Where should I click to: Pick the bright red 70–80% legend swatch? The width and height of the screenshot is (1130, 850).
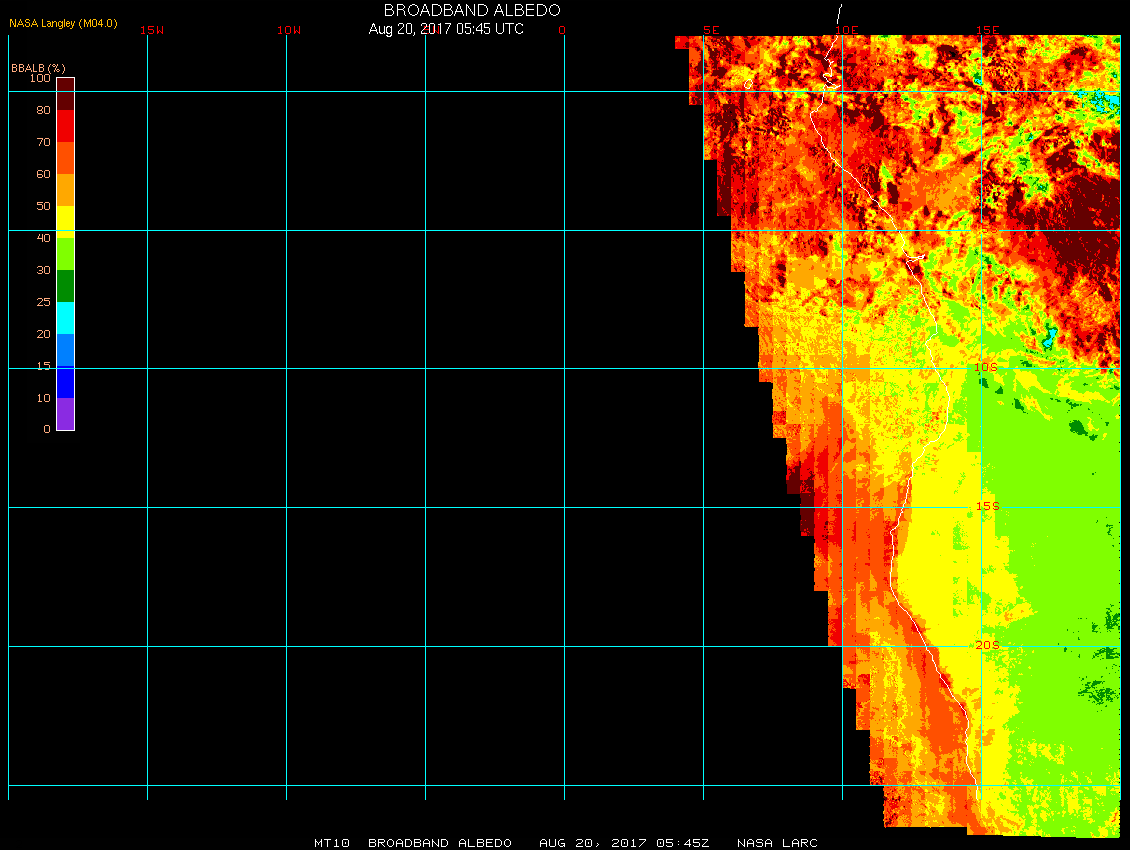tap(65, 126)
